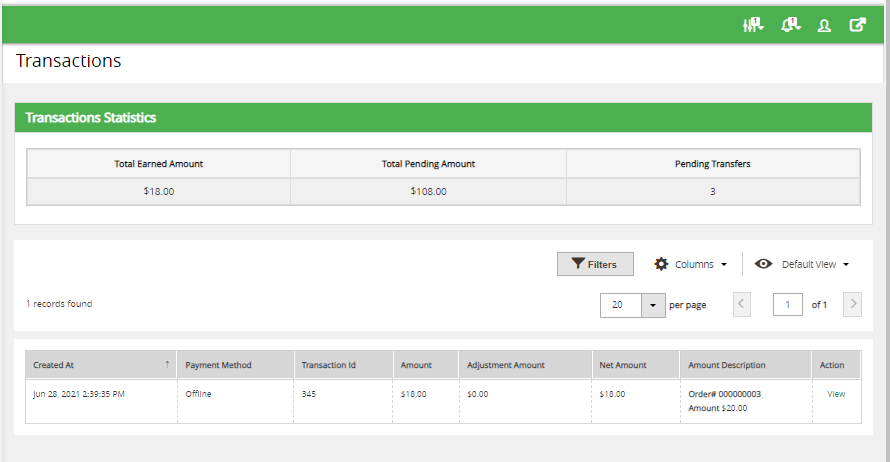Click the Order# 000000003 description text
This screenshot has width=890, height=462.
(724, 394)
